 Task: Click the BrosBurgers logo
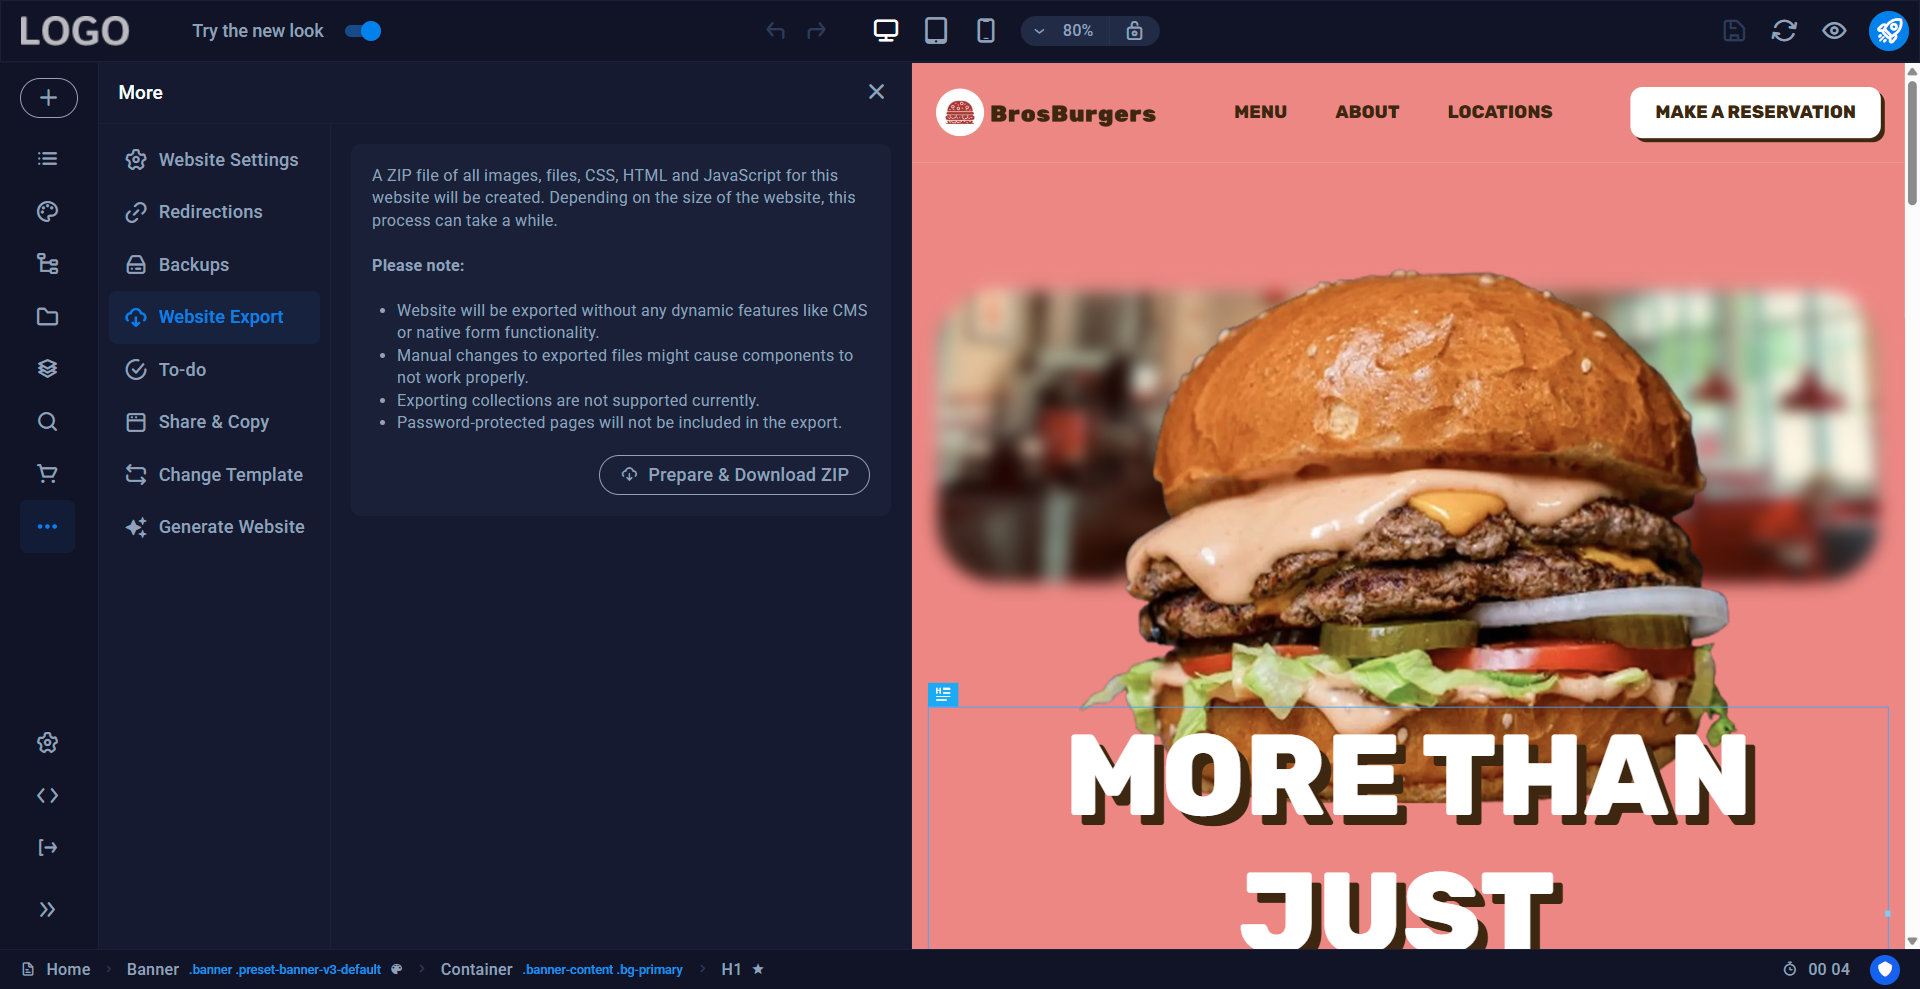coord(1046,113)
